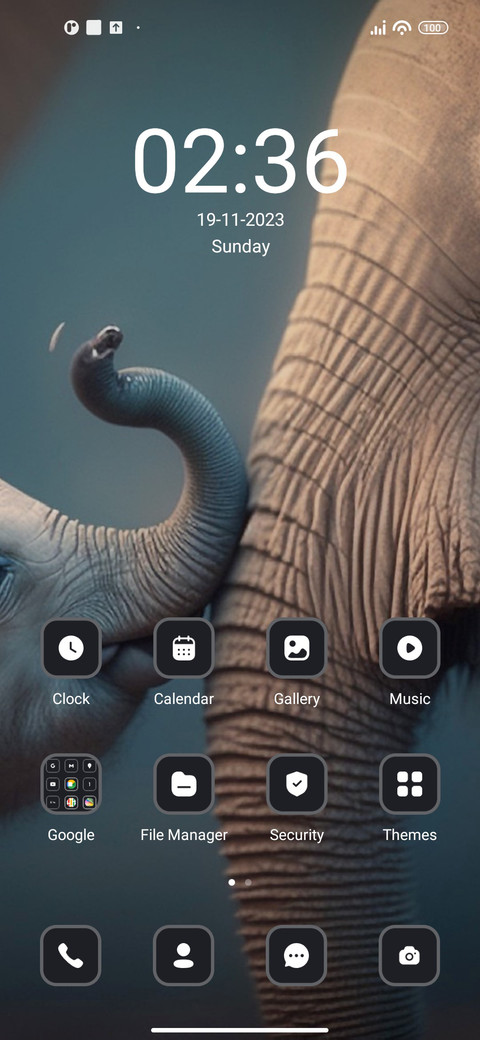The height and width of the screenshot is (1040, 480).
Task: Launch the Gallery app
Action: (x=296, y=648)
